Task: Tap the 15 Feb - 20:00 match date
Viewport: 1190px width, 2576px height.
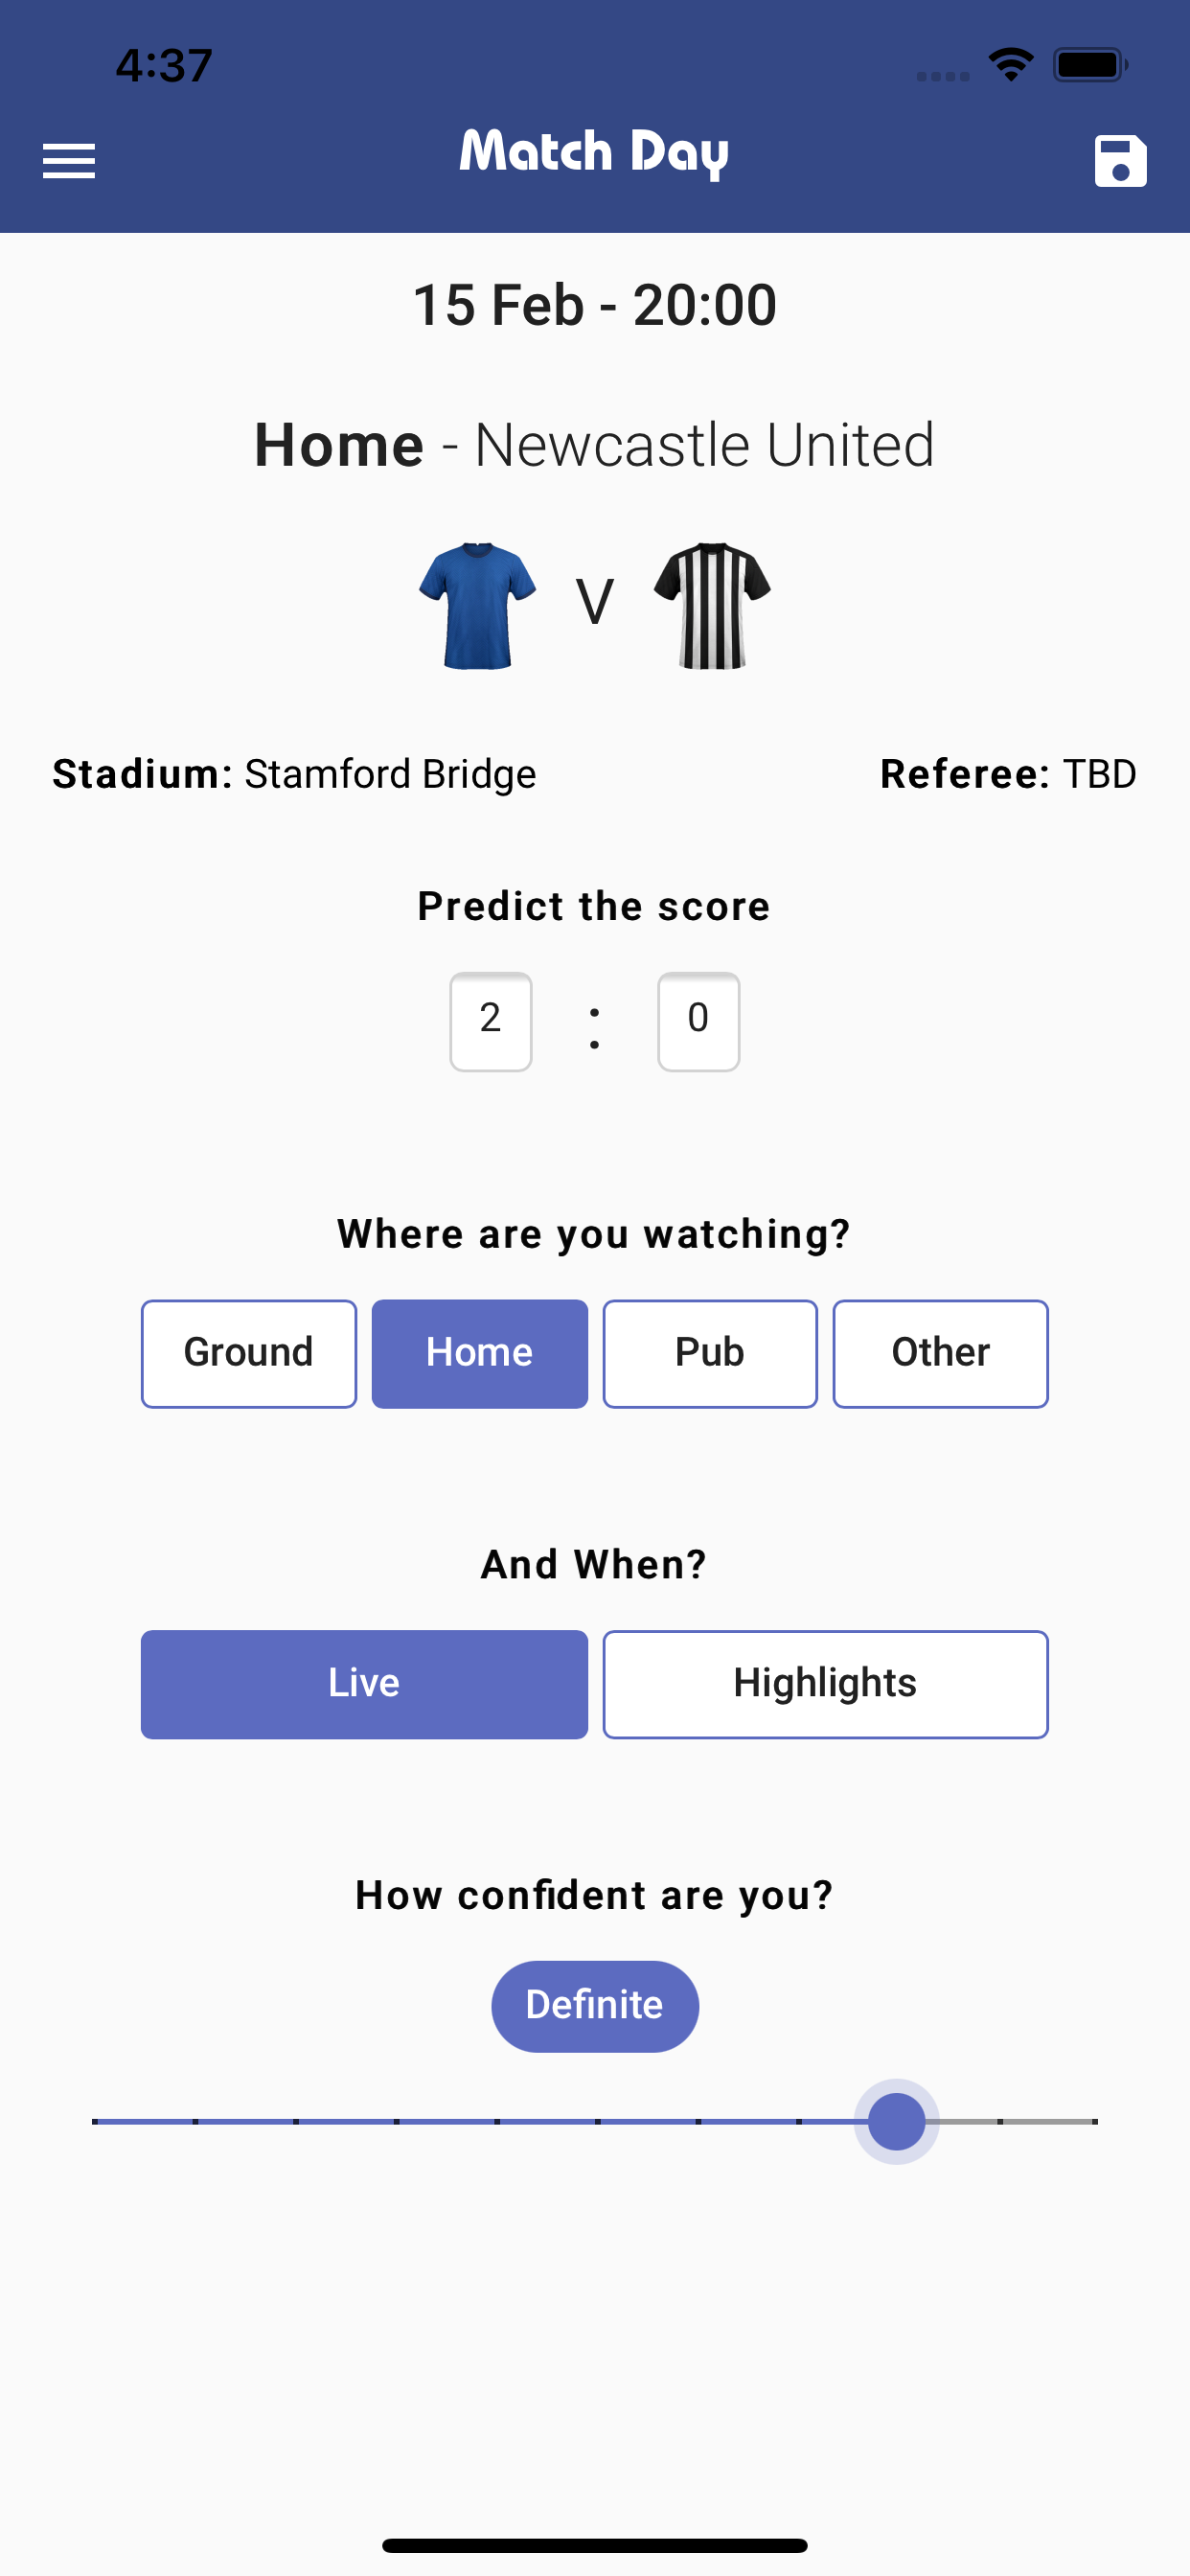Action: 594,305
